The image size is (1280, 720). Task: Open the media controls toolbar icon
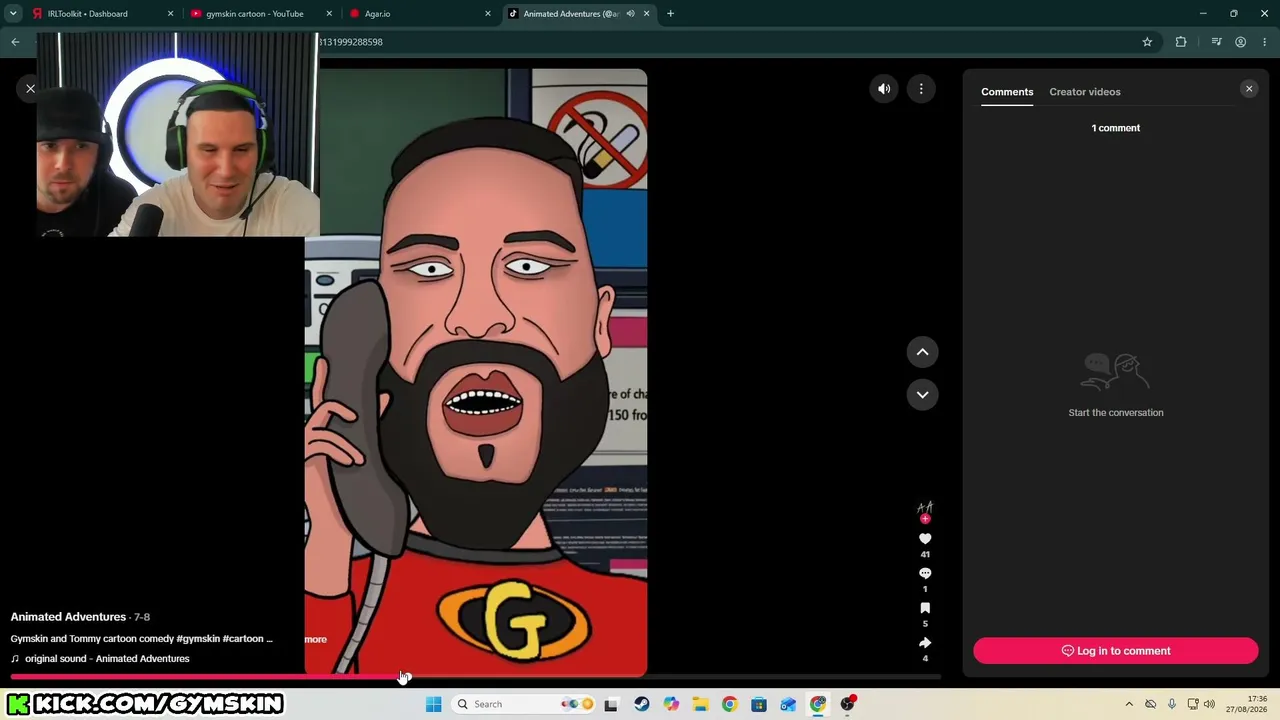pos(1216,42)
